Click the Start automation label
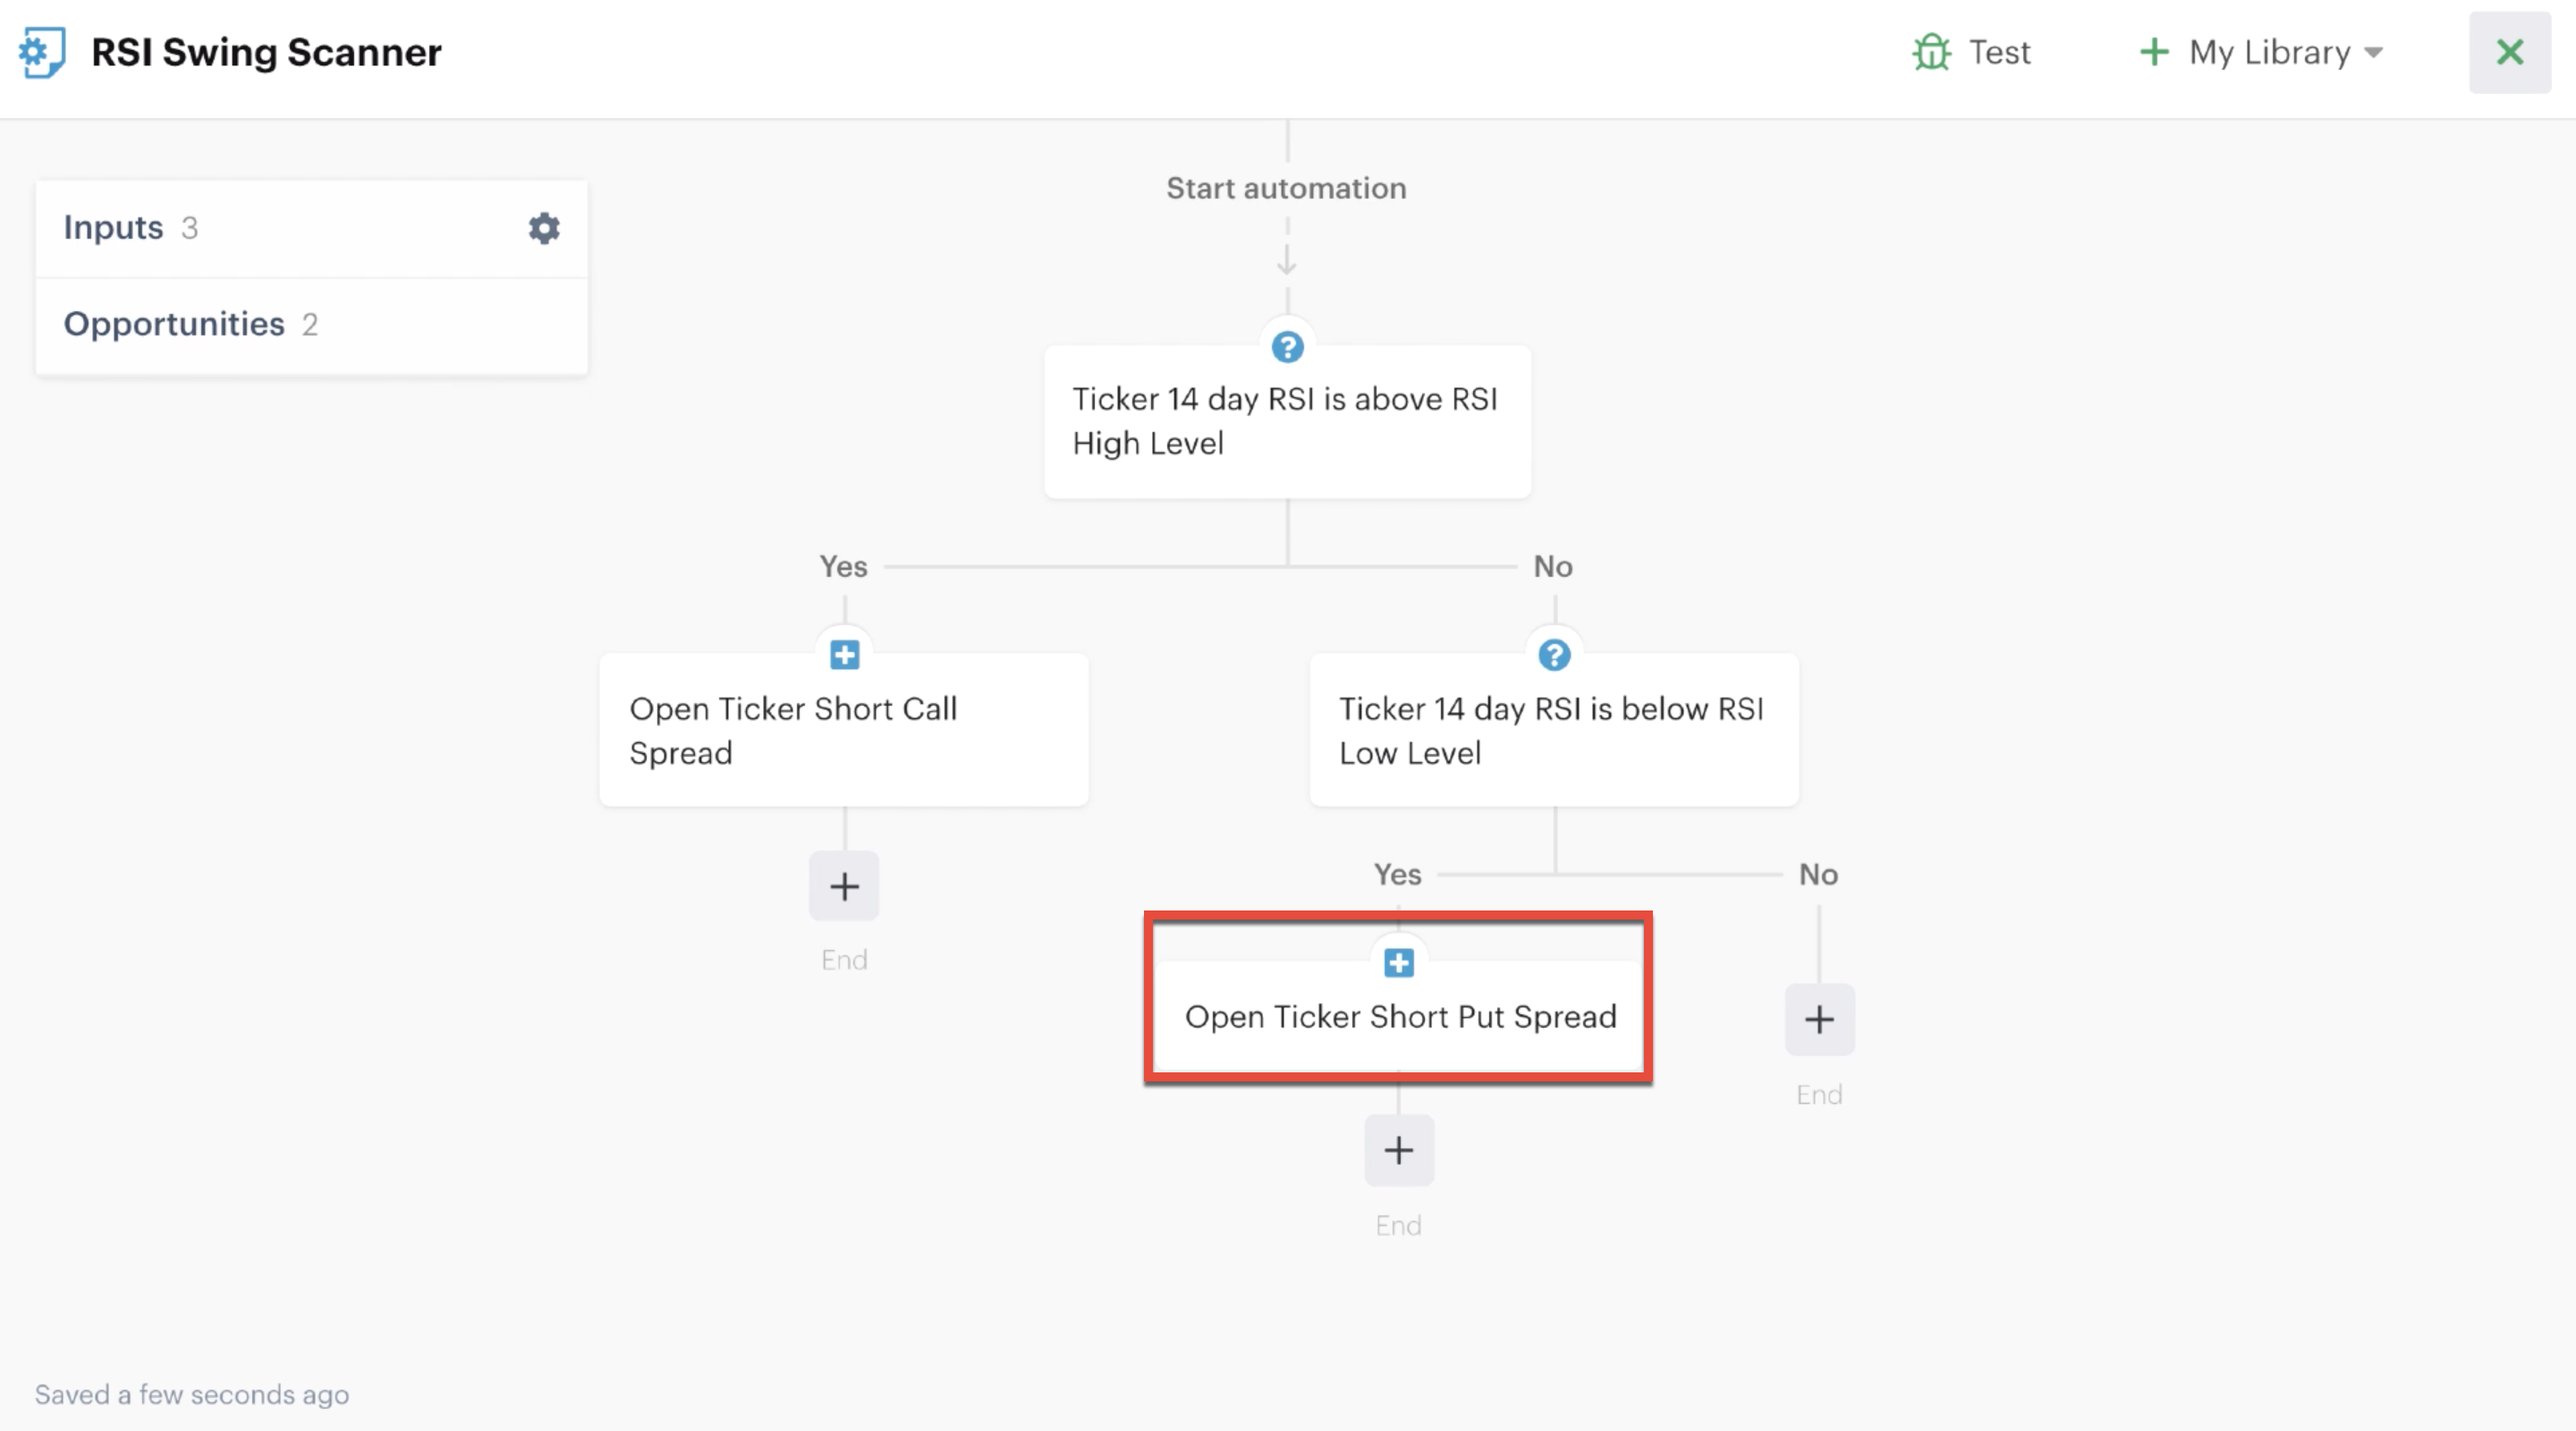2576x1431 pixels. coord(1286,188)
